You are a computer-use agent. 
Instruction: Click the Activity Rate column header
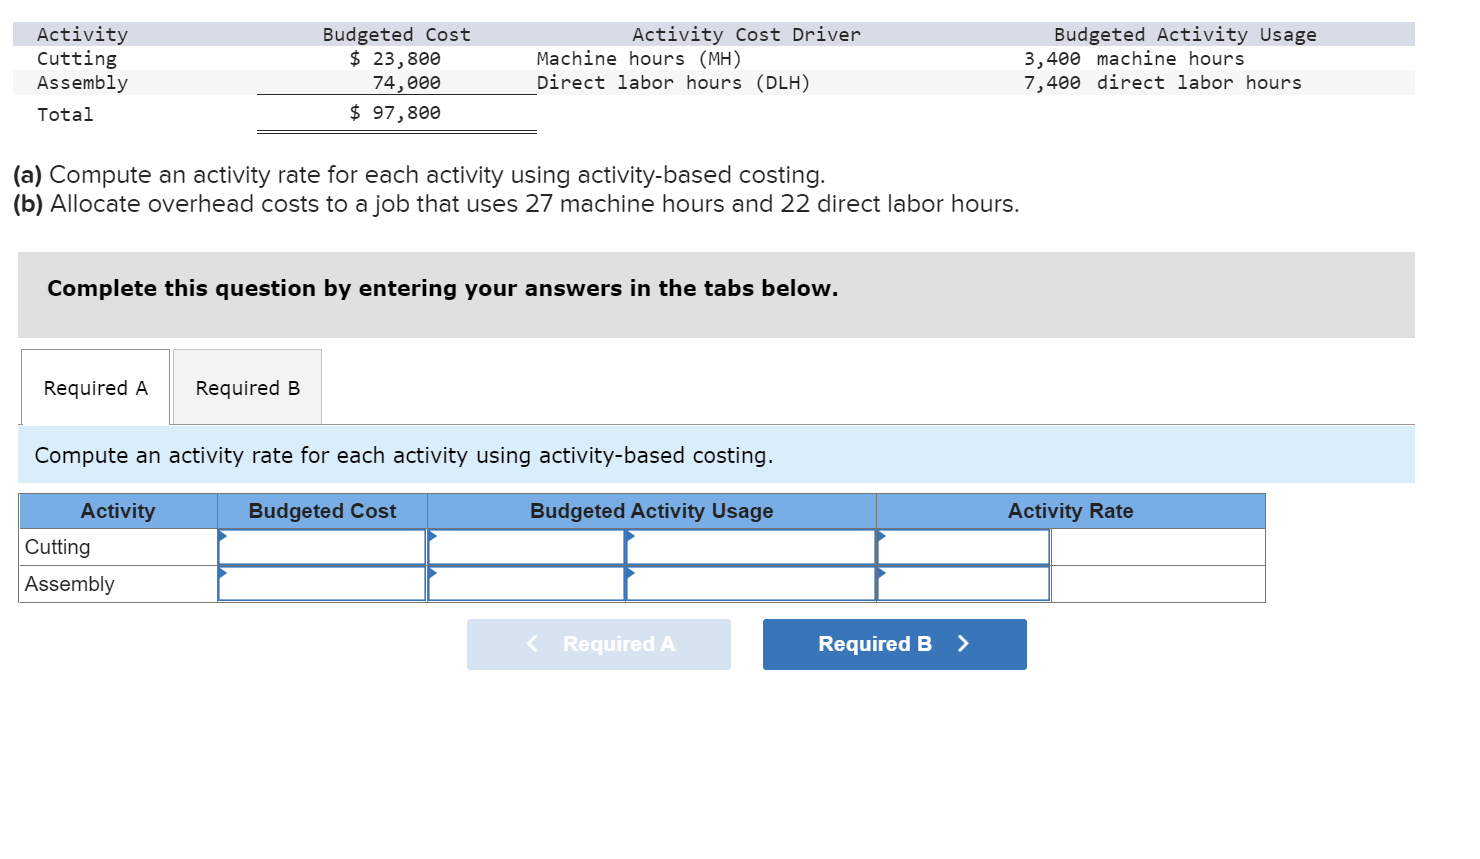(1069, 511)
